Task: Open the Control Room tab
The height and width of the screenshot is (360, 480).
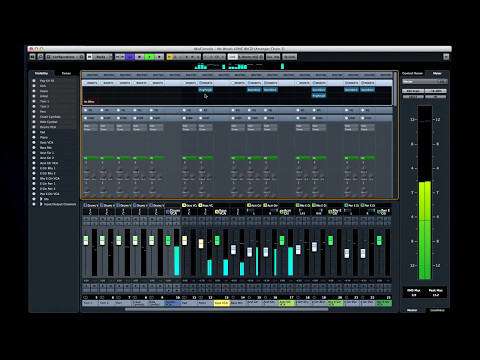Action: tap(412, 73)
